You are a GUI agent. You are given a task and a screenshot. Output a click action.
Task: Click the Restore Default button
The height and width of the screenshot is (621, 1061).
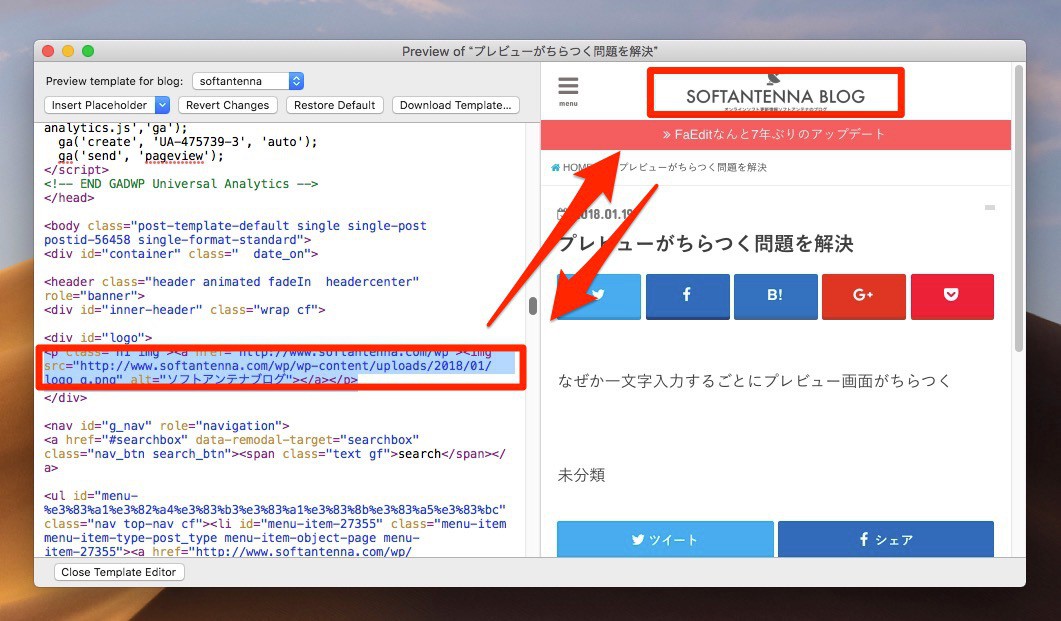tap(335, 105)
